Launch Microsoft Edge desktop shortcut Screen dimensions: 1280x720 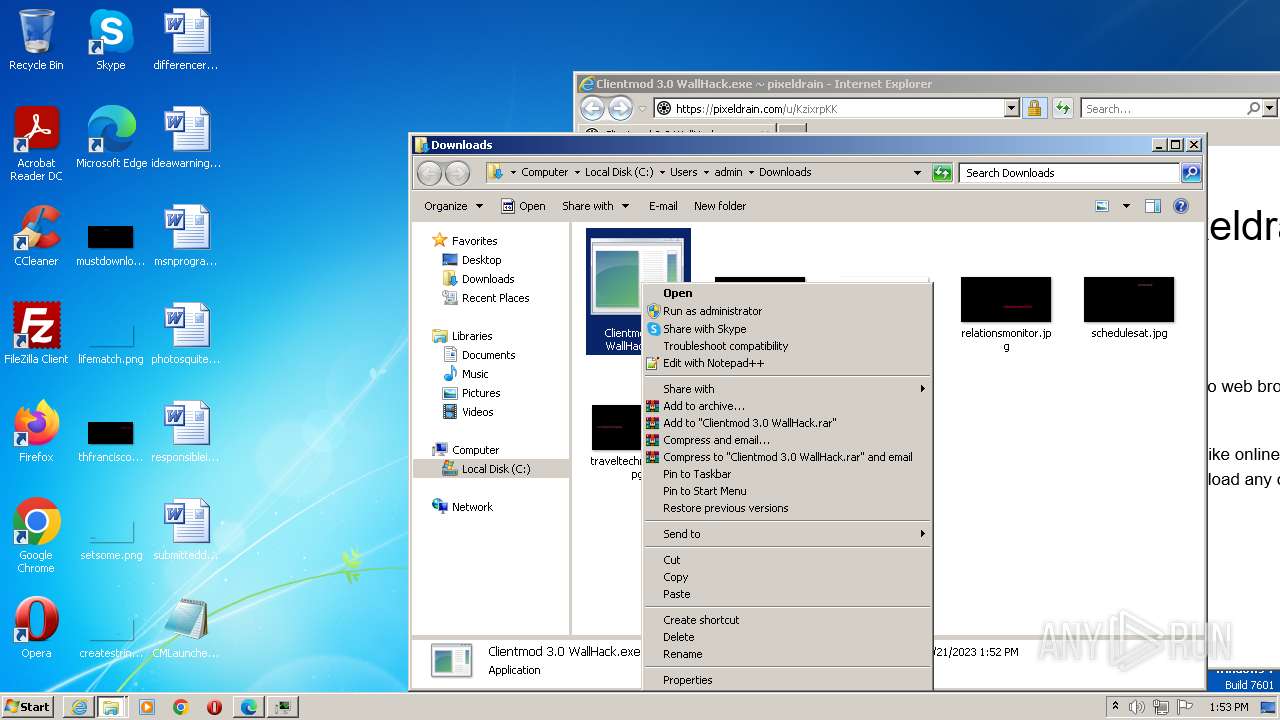(x=111, y=137)
